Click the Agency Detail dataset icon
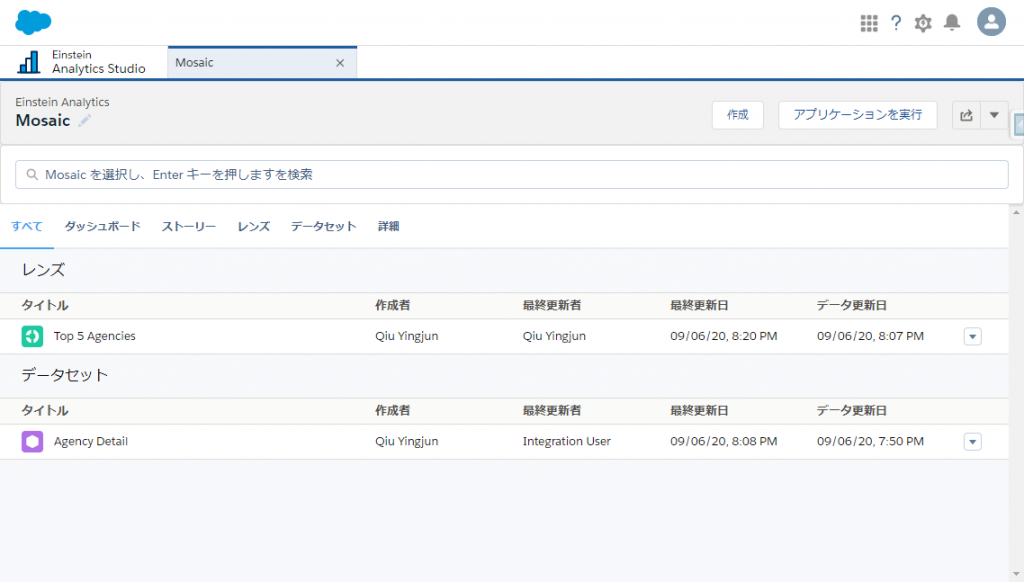 click(32, 442)
